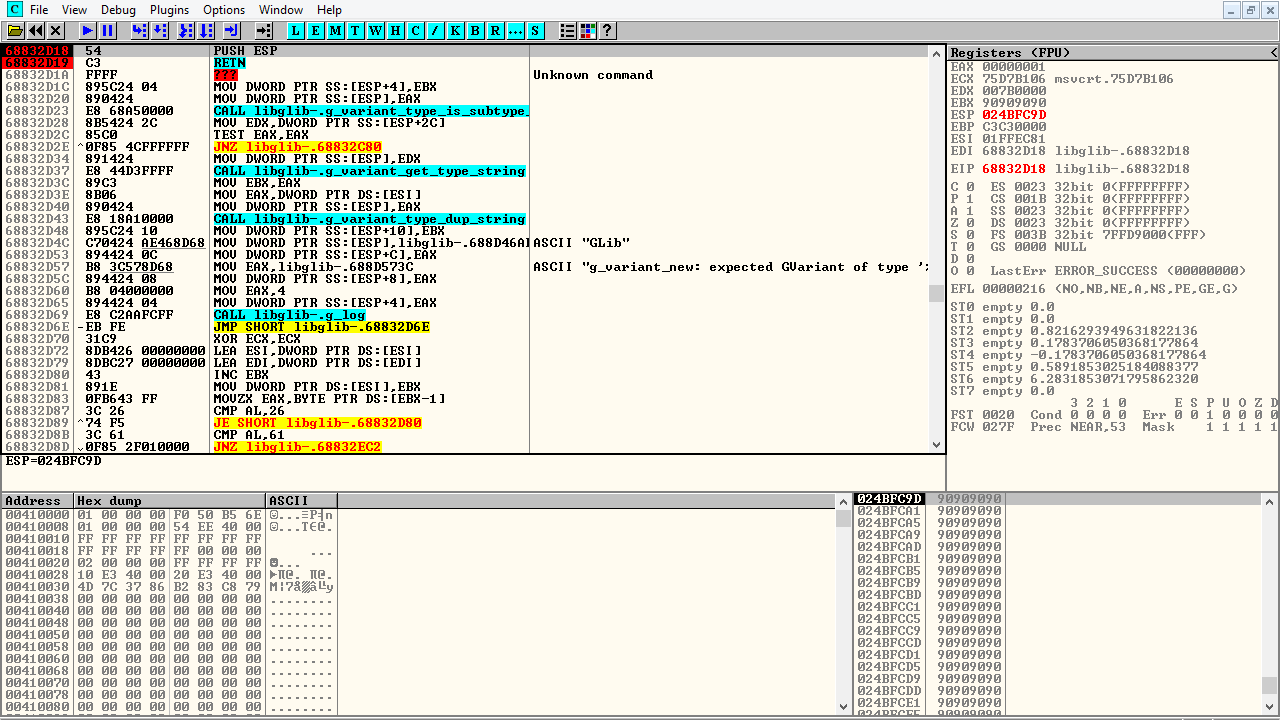Open debugging options list icon

[568, 31]
